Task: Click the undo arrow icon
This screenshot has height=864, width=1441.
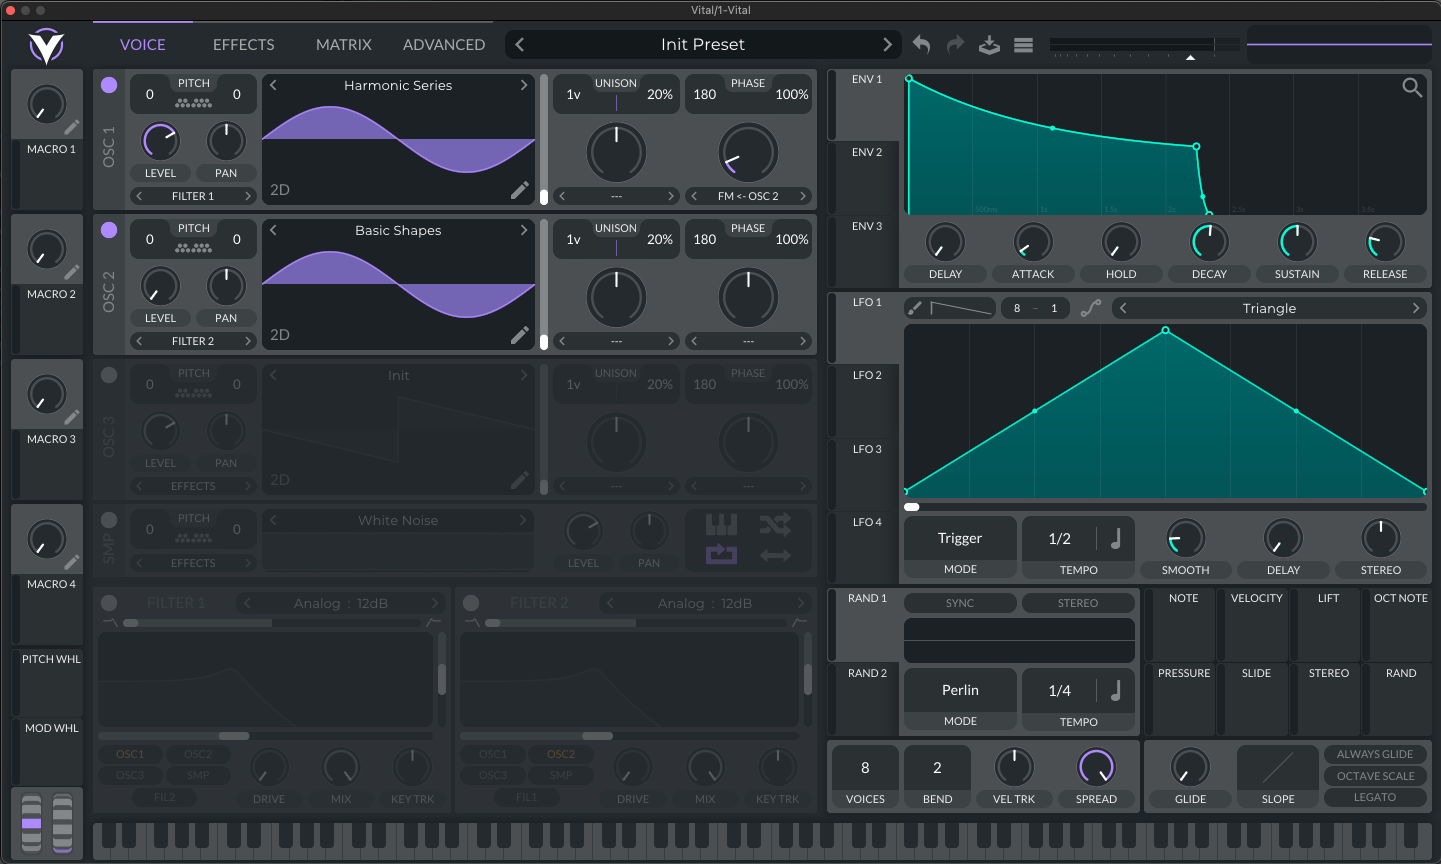Action: pyautogui.click(x=921, y=45)
